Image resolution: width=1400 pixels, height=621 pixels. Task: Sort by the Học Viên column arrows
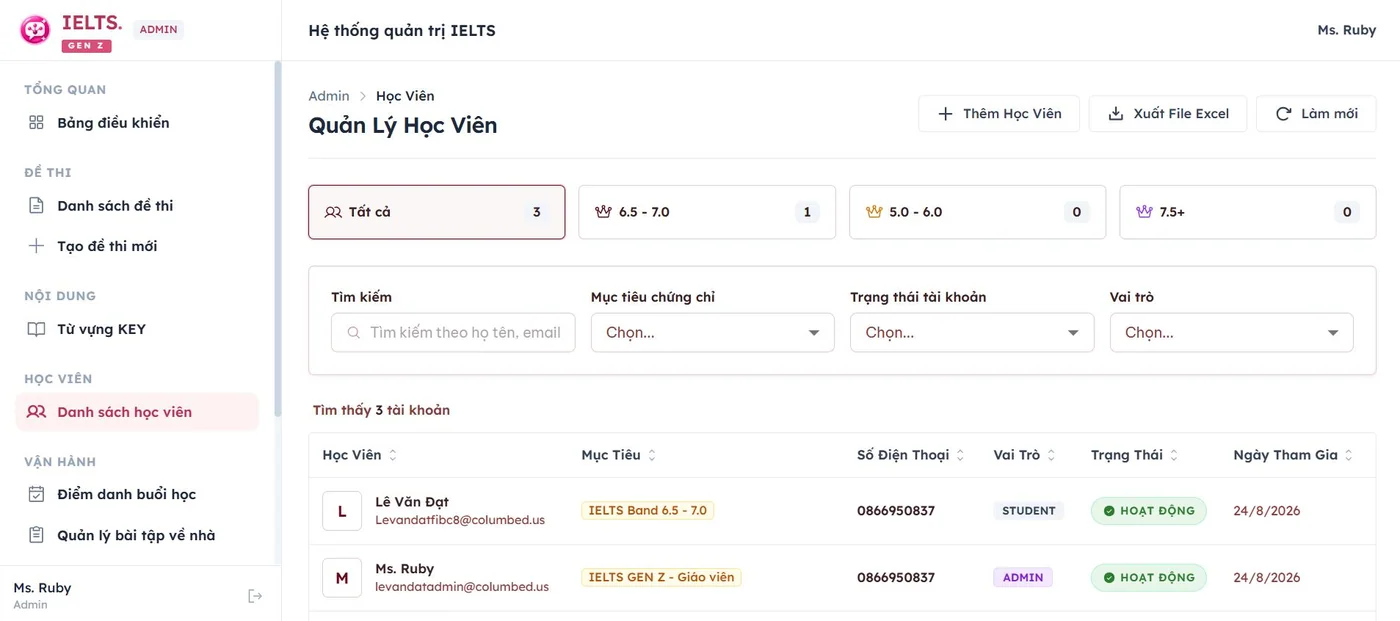coord(393,455)
